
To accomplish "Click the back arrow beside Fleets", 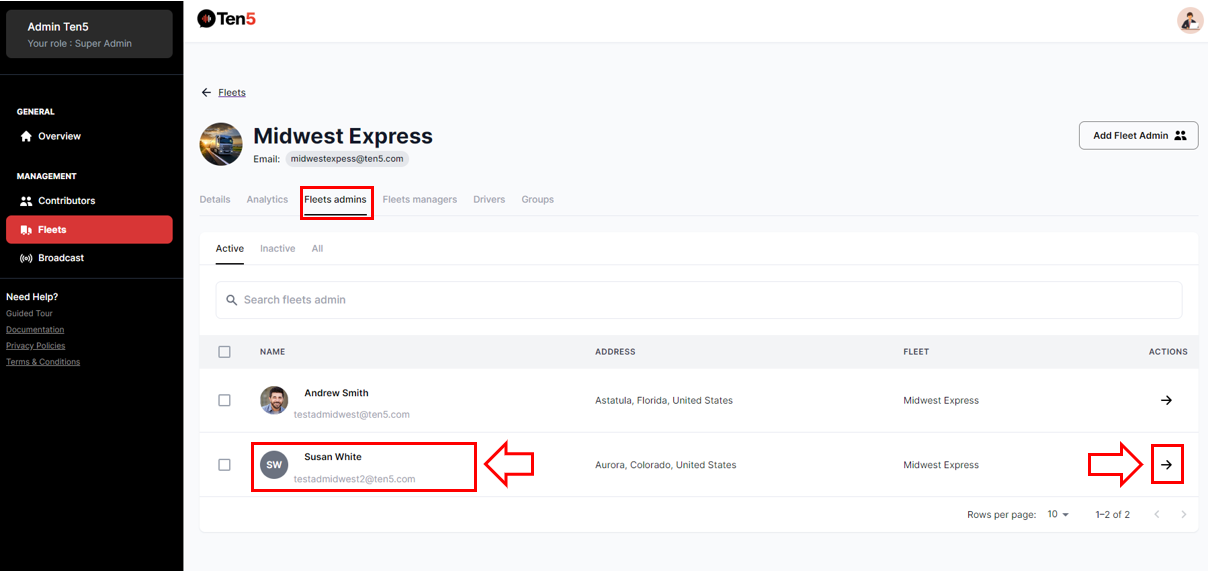I will [206, 93].
